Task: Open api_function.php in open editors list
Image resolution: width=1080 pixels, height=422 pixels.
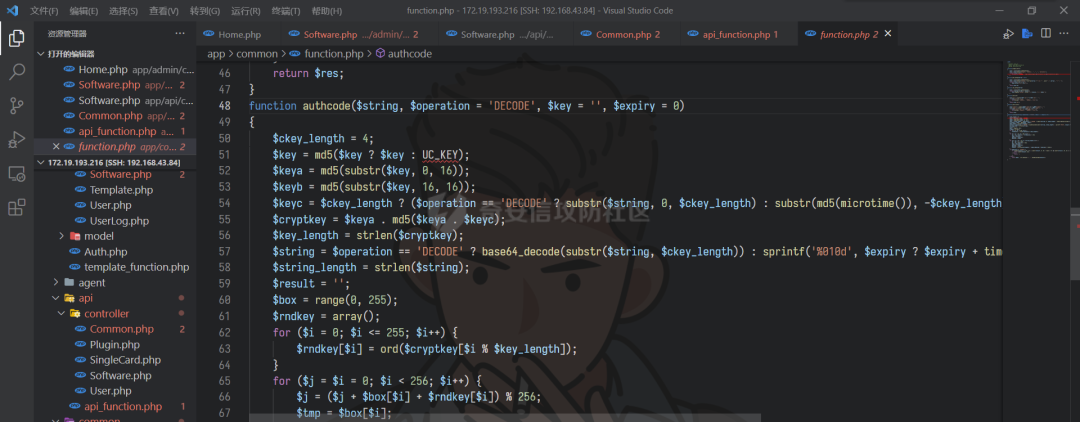Action: (x=115, y=131)
